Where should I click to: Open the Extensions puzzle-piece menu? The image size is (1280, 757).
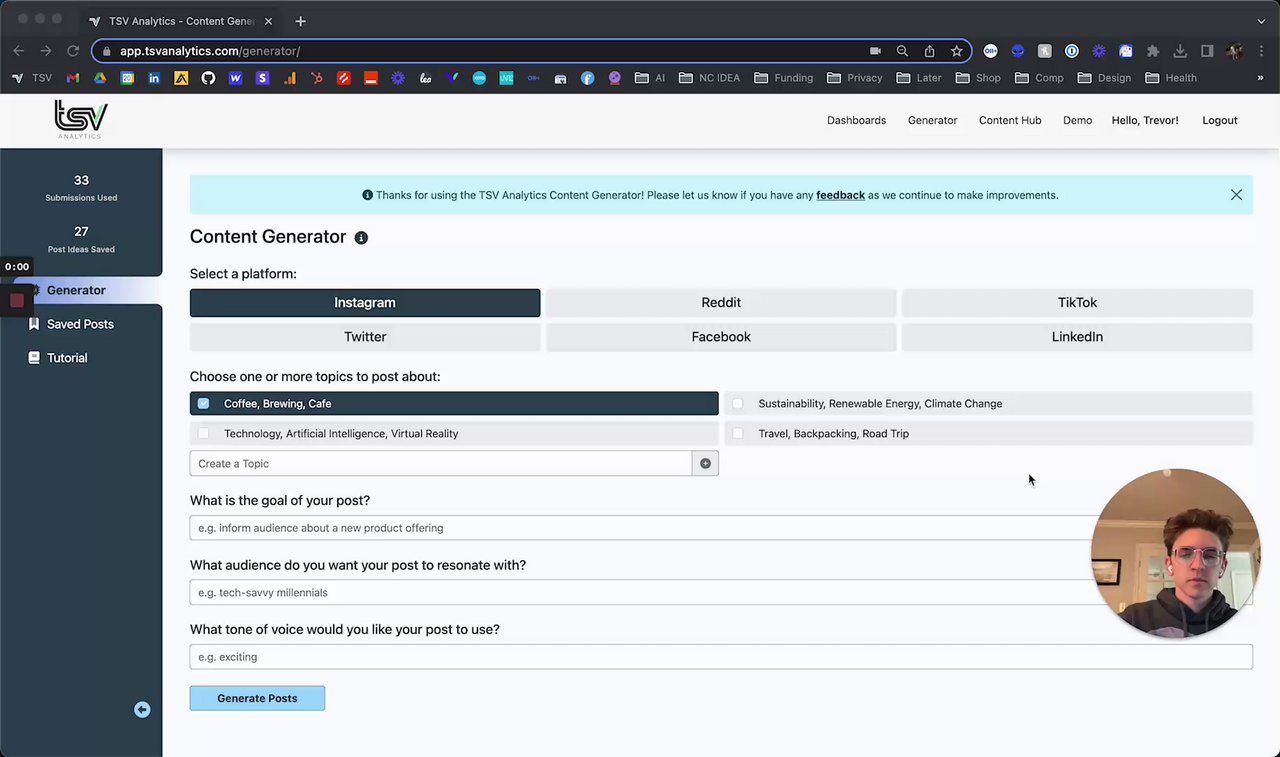point(1153,51)
